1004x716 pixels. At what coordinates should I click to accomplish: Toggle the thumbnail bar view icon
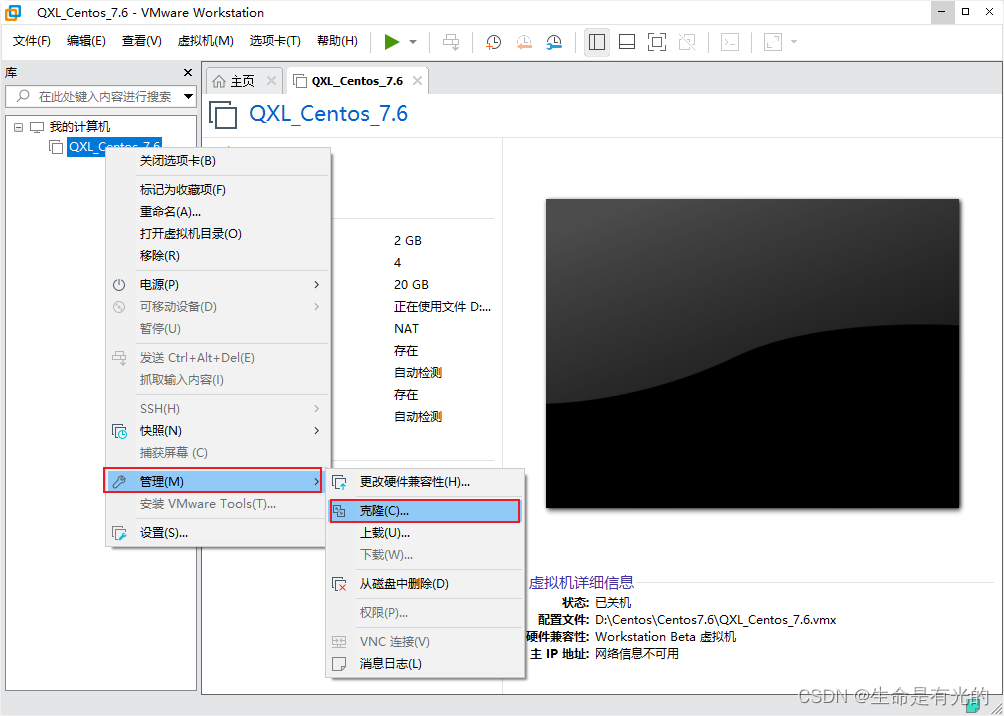pyautogui.click(x=627, y=42)
